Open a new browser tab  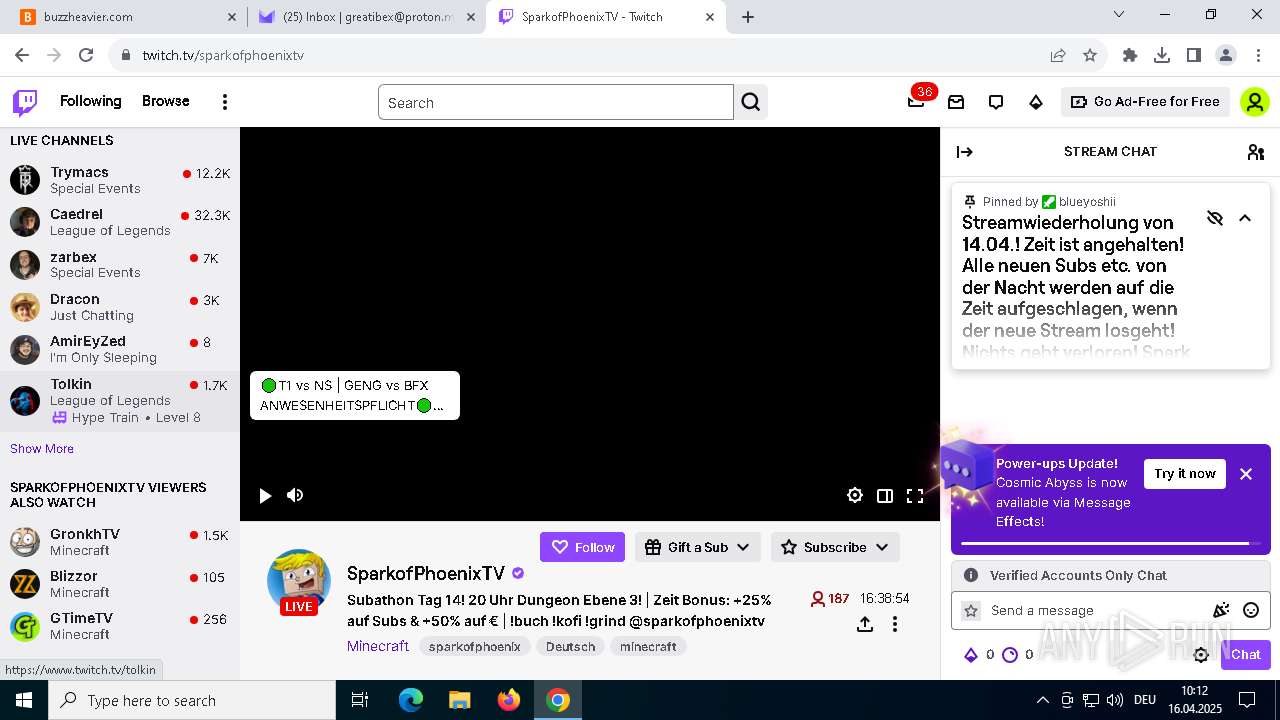pos(748,17)
